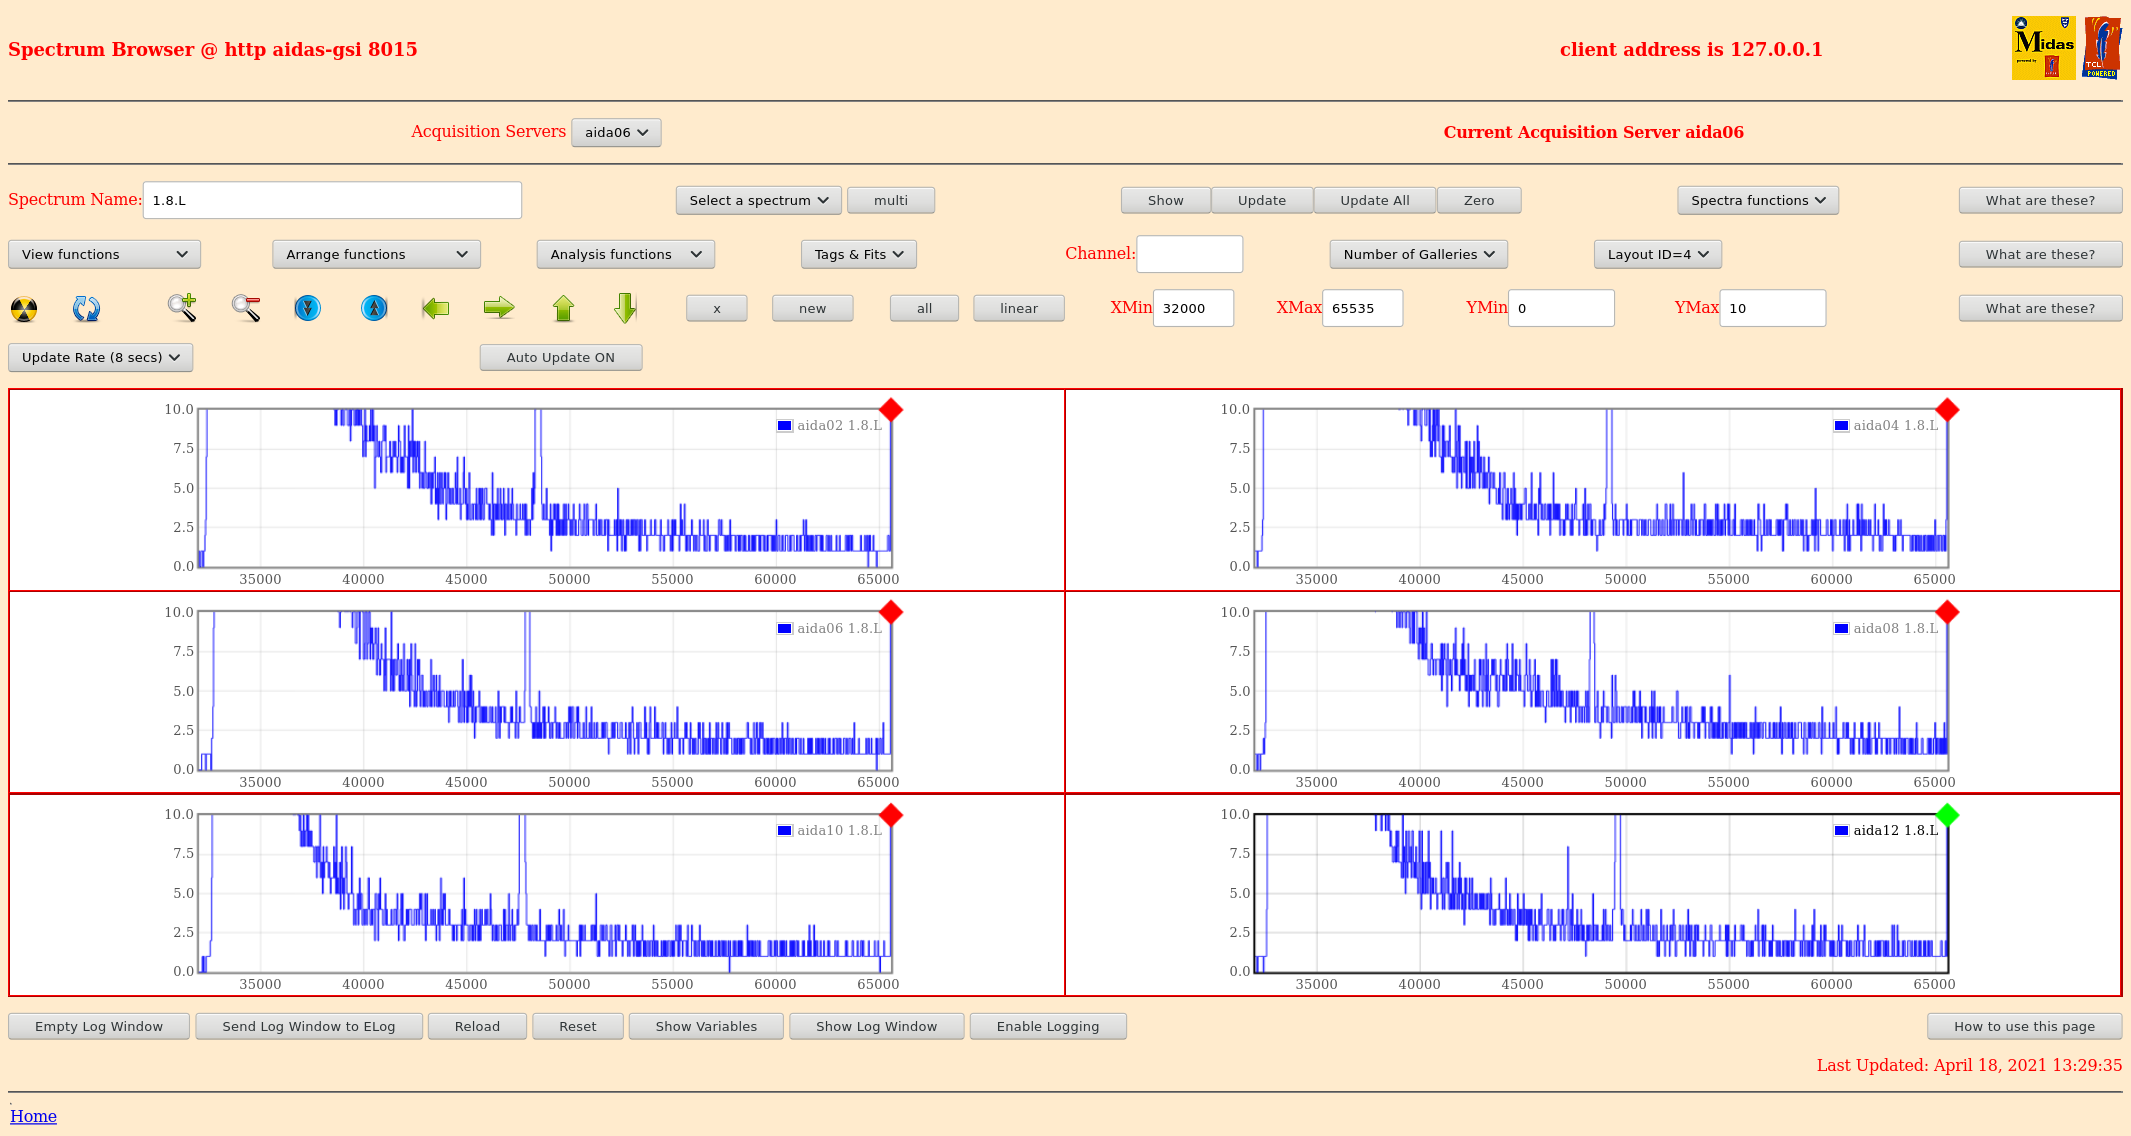
Task: Toggle the green diamond marker on aida12 plot
Action: click(x=1946, y=815)
